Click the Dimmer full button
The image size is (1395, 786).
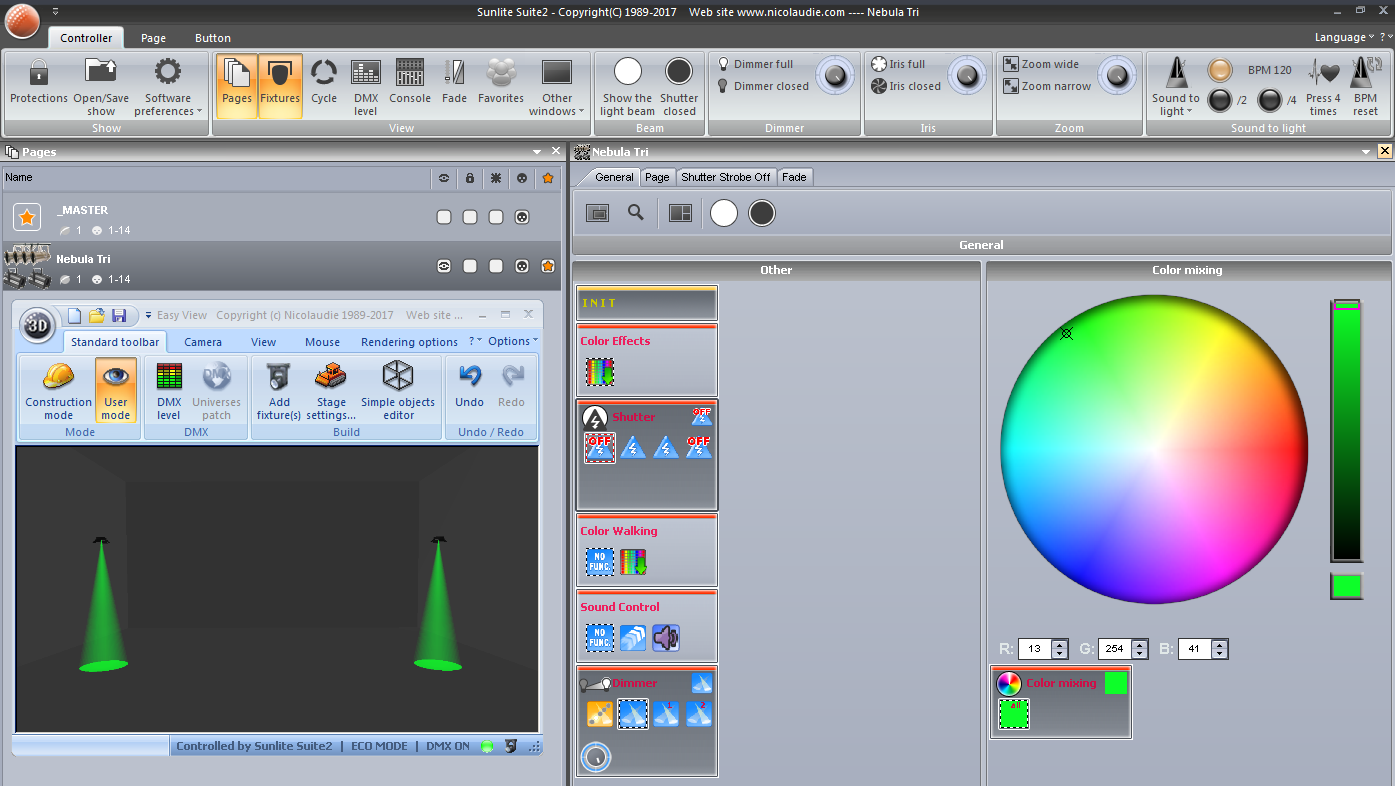point(755,64)
